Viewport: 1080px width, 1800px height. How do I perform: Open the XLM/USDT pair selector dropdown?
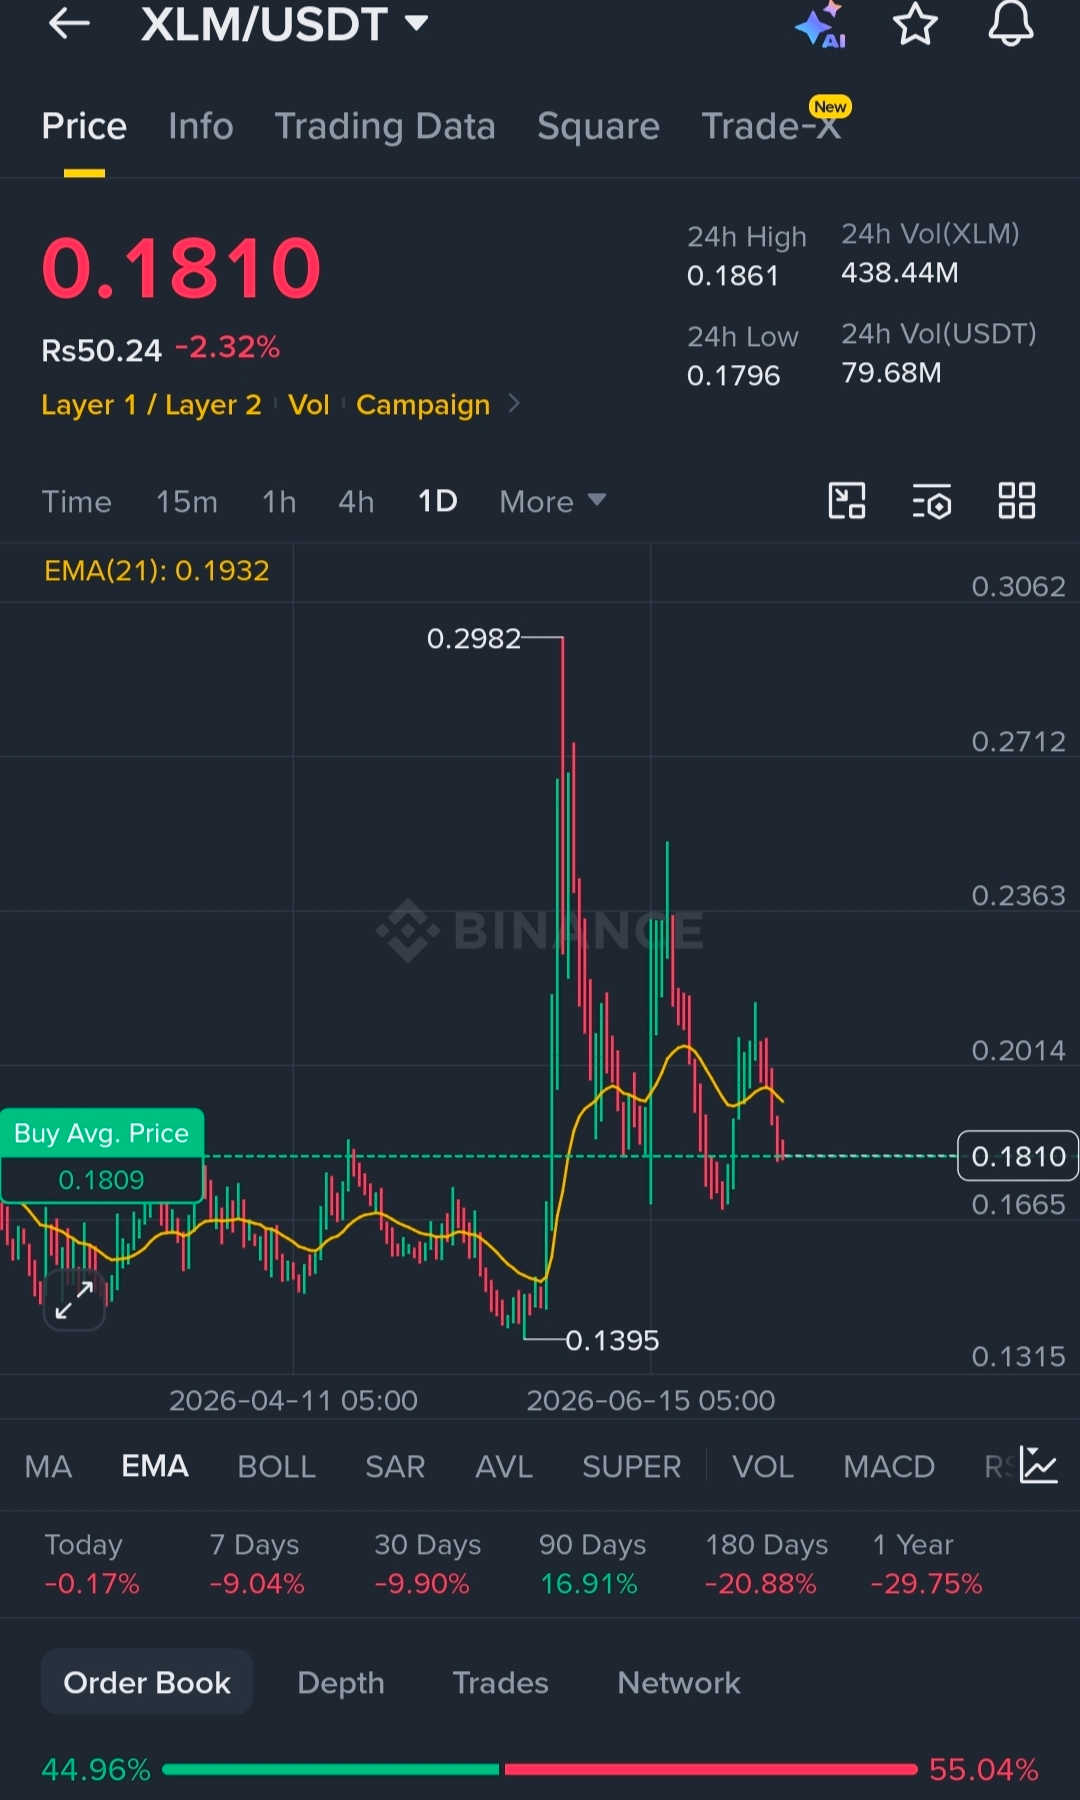coord(285,23)
